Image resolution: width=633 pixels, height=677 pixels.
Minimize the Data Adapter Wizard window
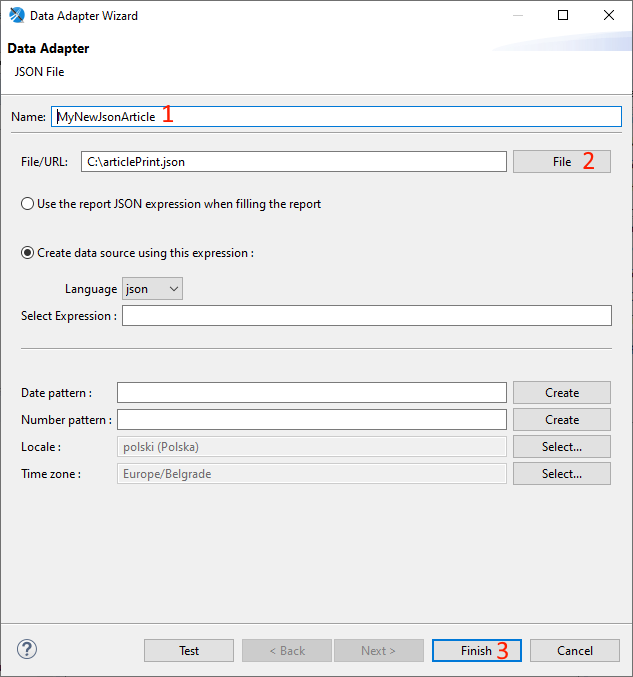pos(517,16)
